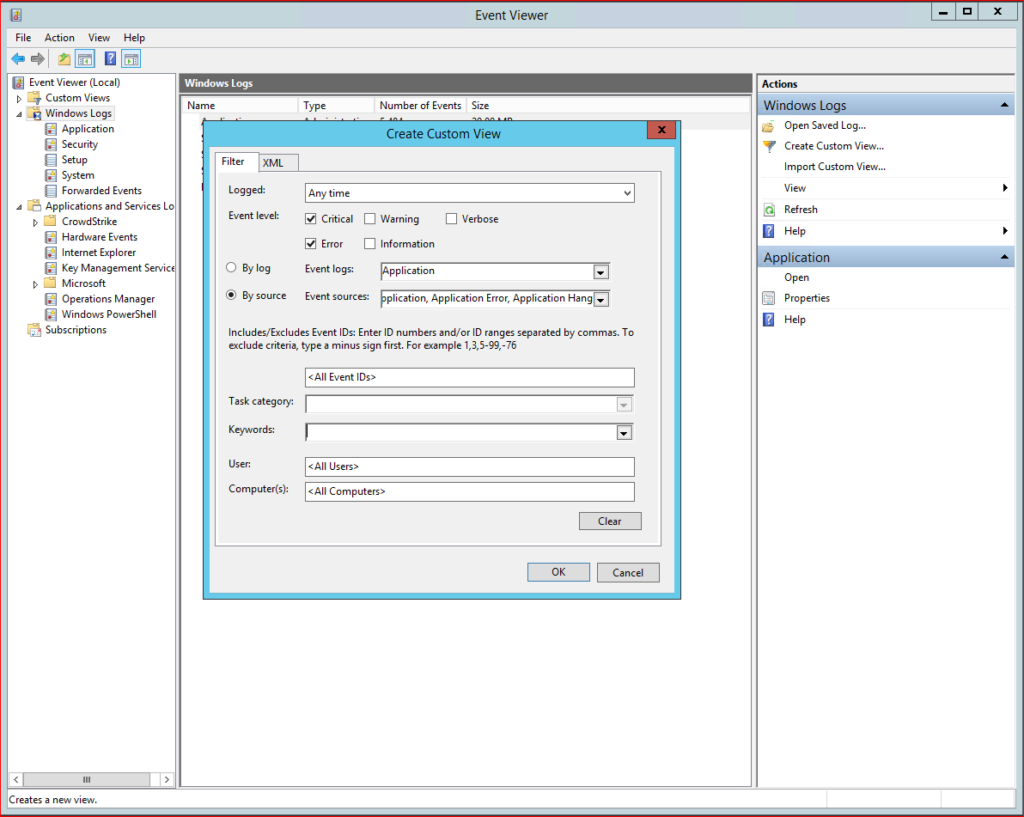
Task: Expand the CrowdStrike folder node
Action: [35, 223]
